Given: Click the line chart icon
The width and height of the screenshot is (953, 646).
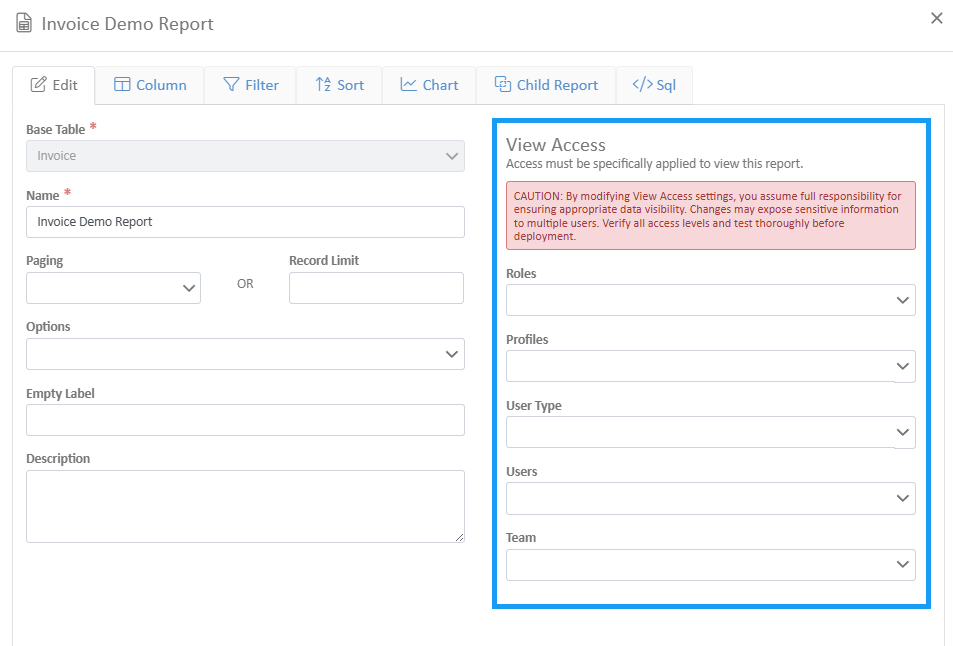Looking at the screenshot, I should [x=408, y=85].
